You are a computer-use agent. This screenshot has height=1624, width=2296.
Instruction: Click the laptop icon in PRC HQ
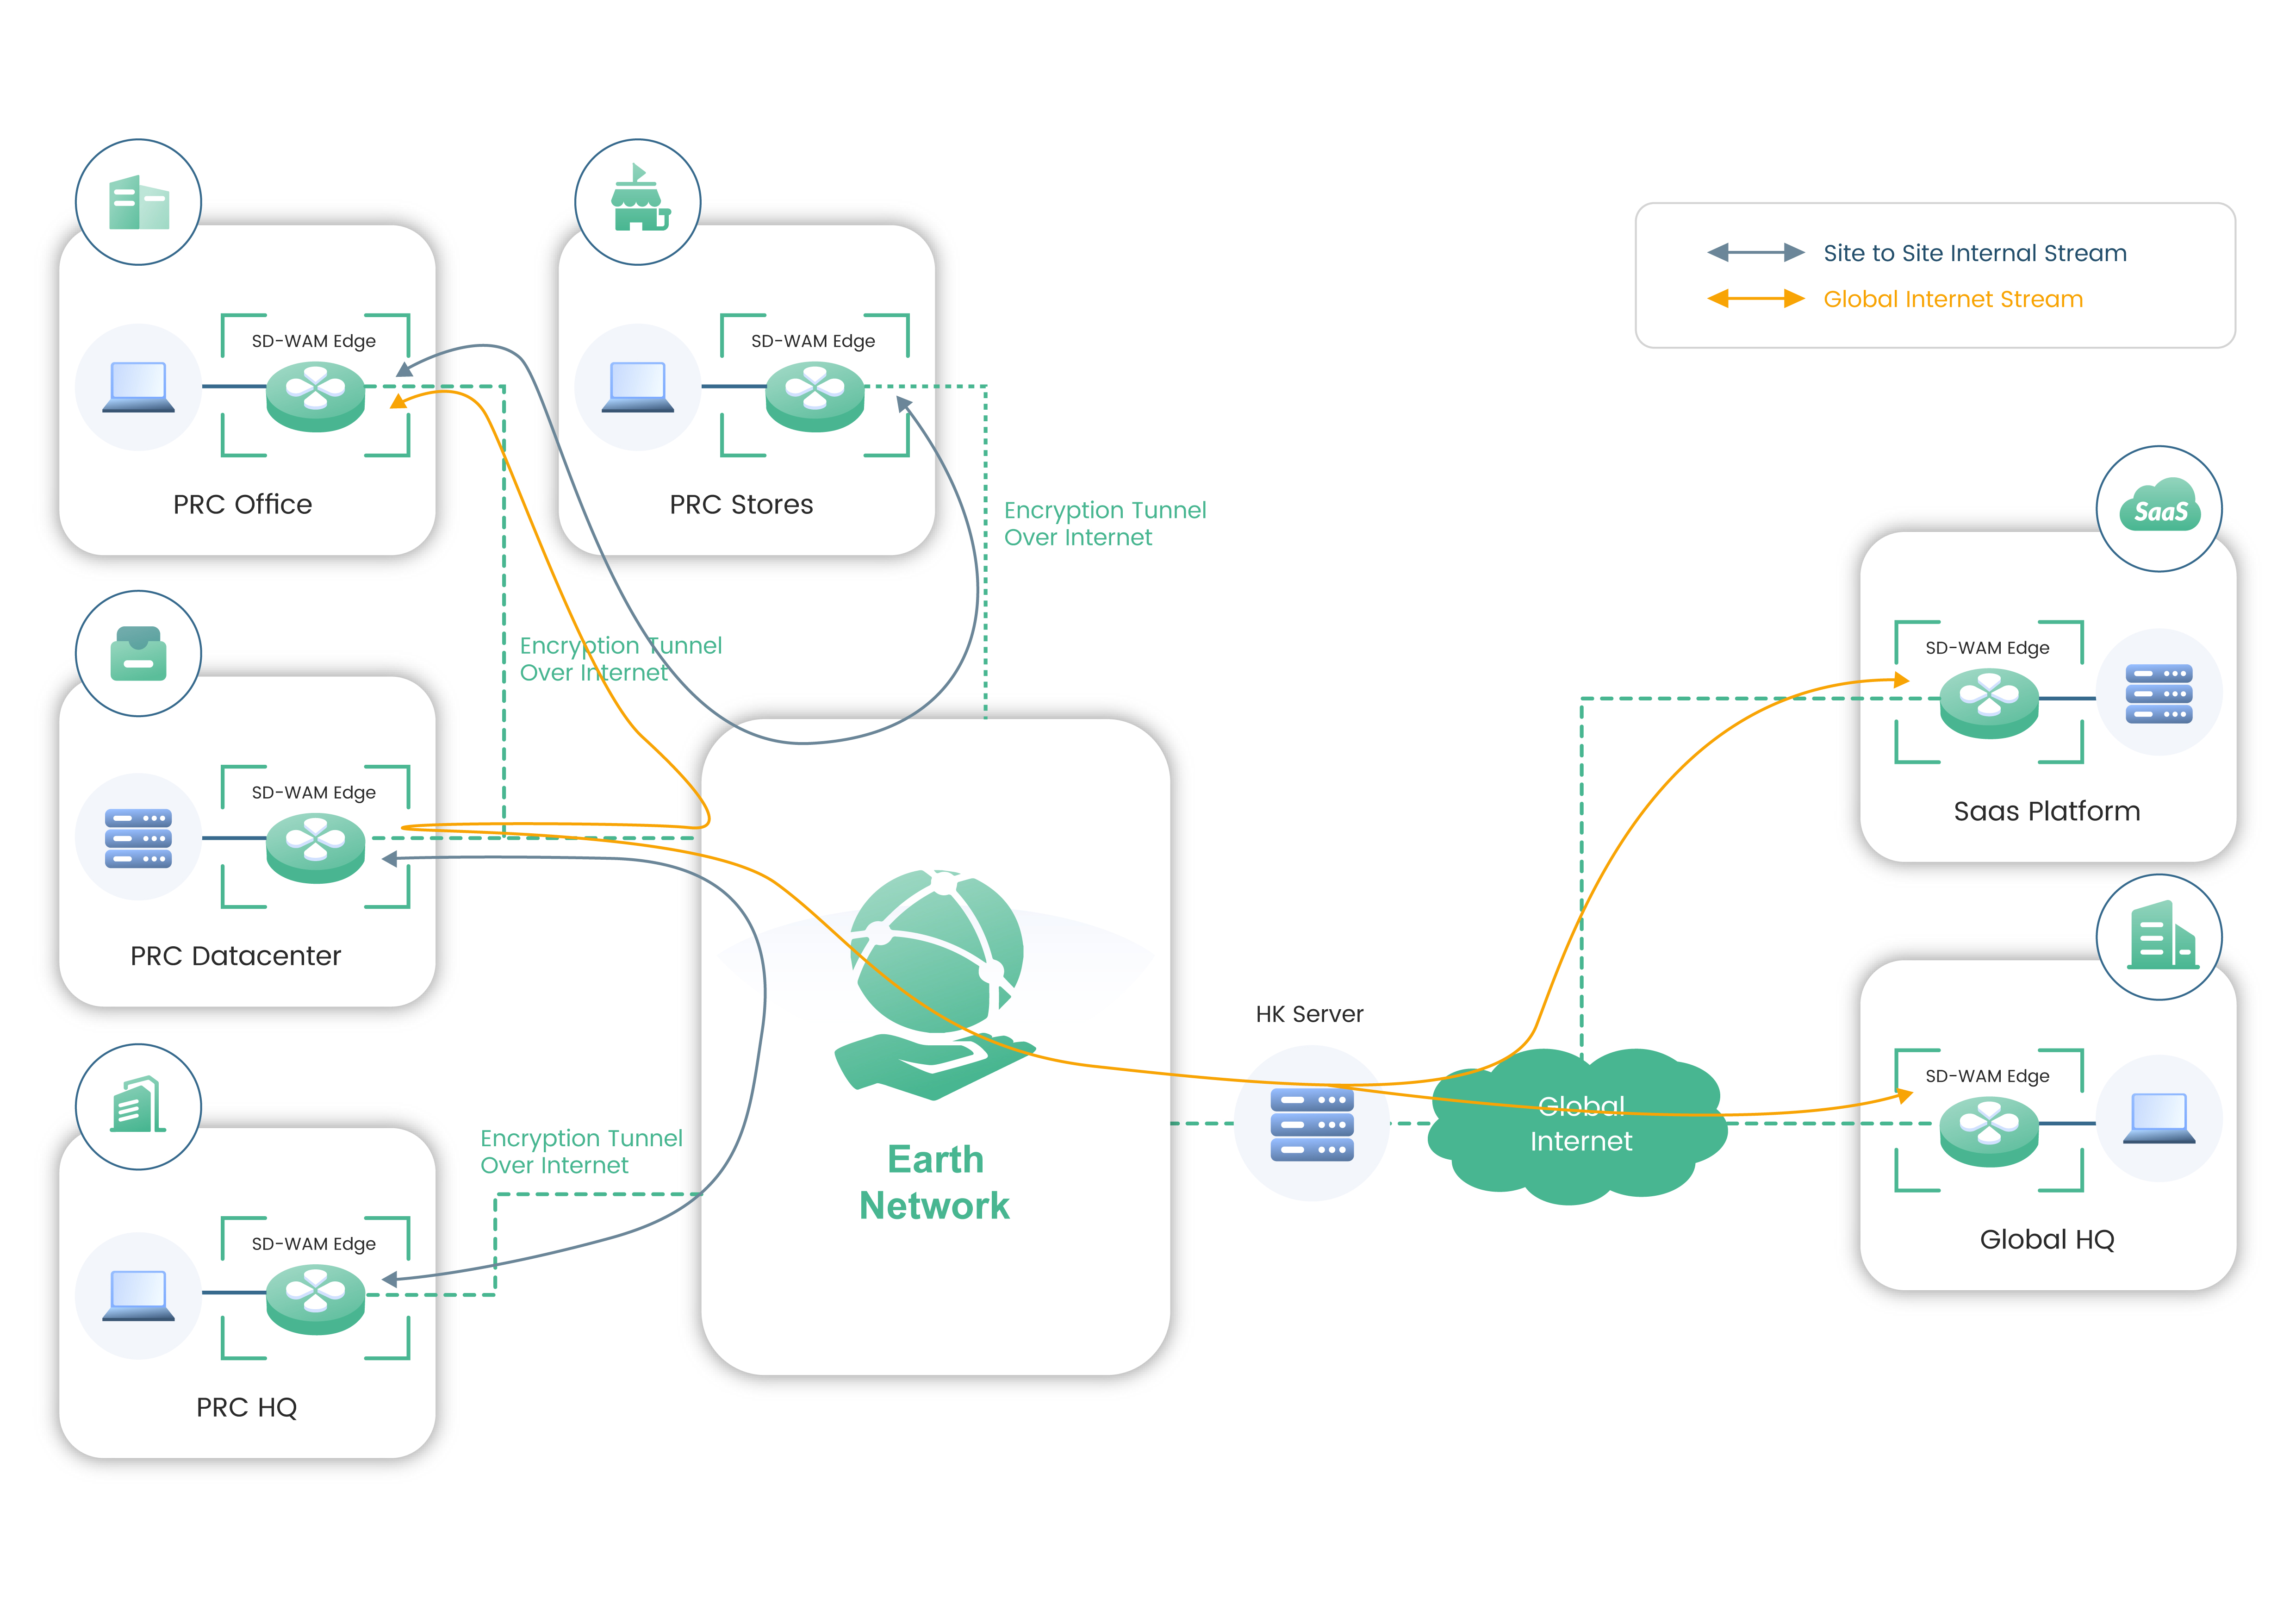point(138,1296)
